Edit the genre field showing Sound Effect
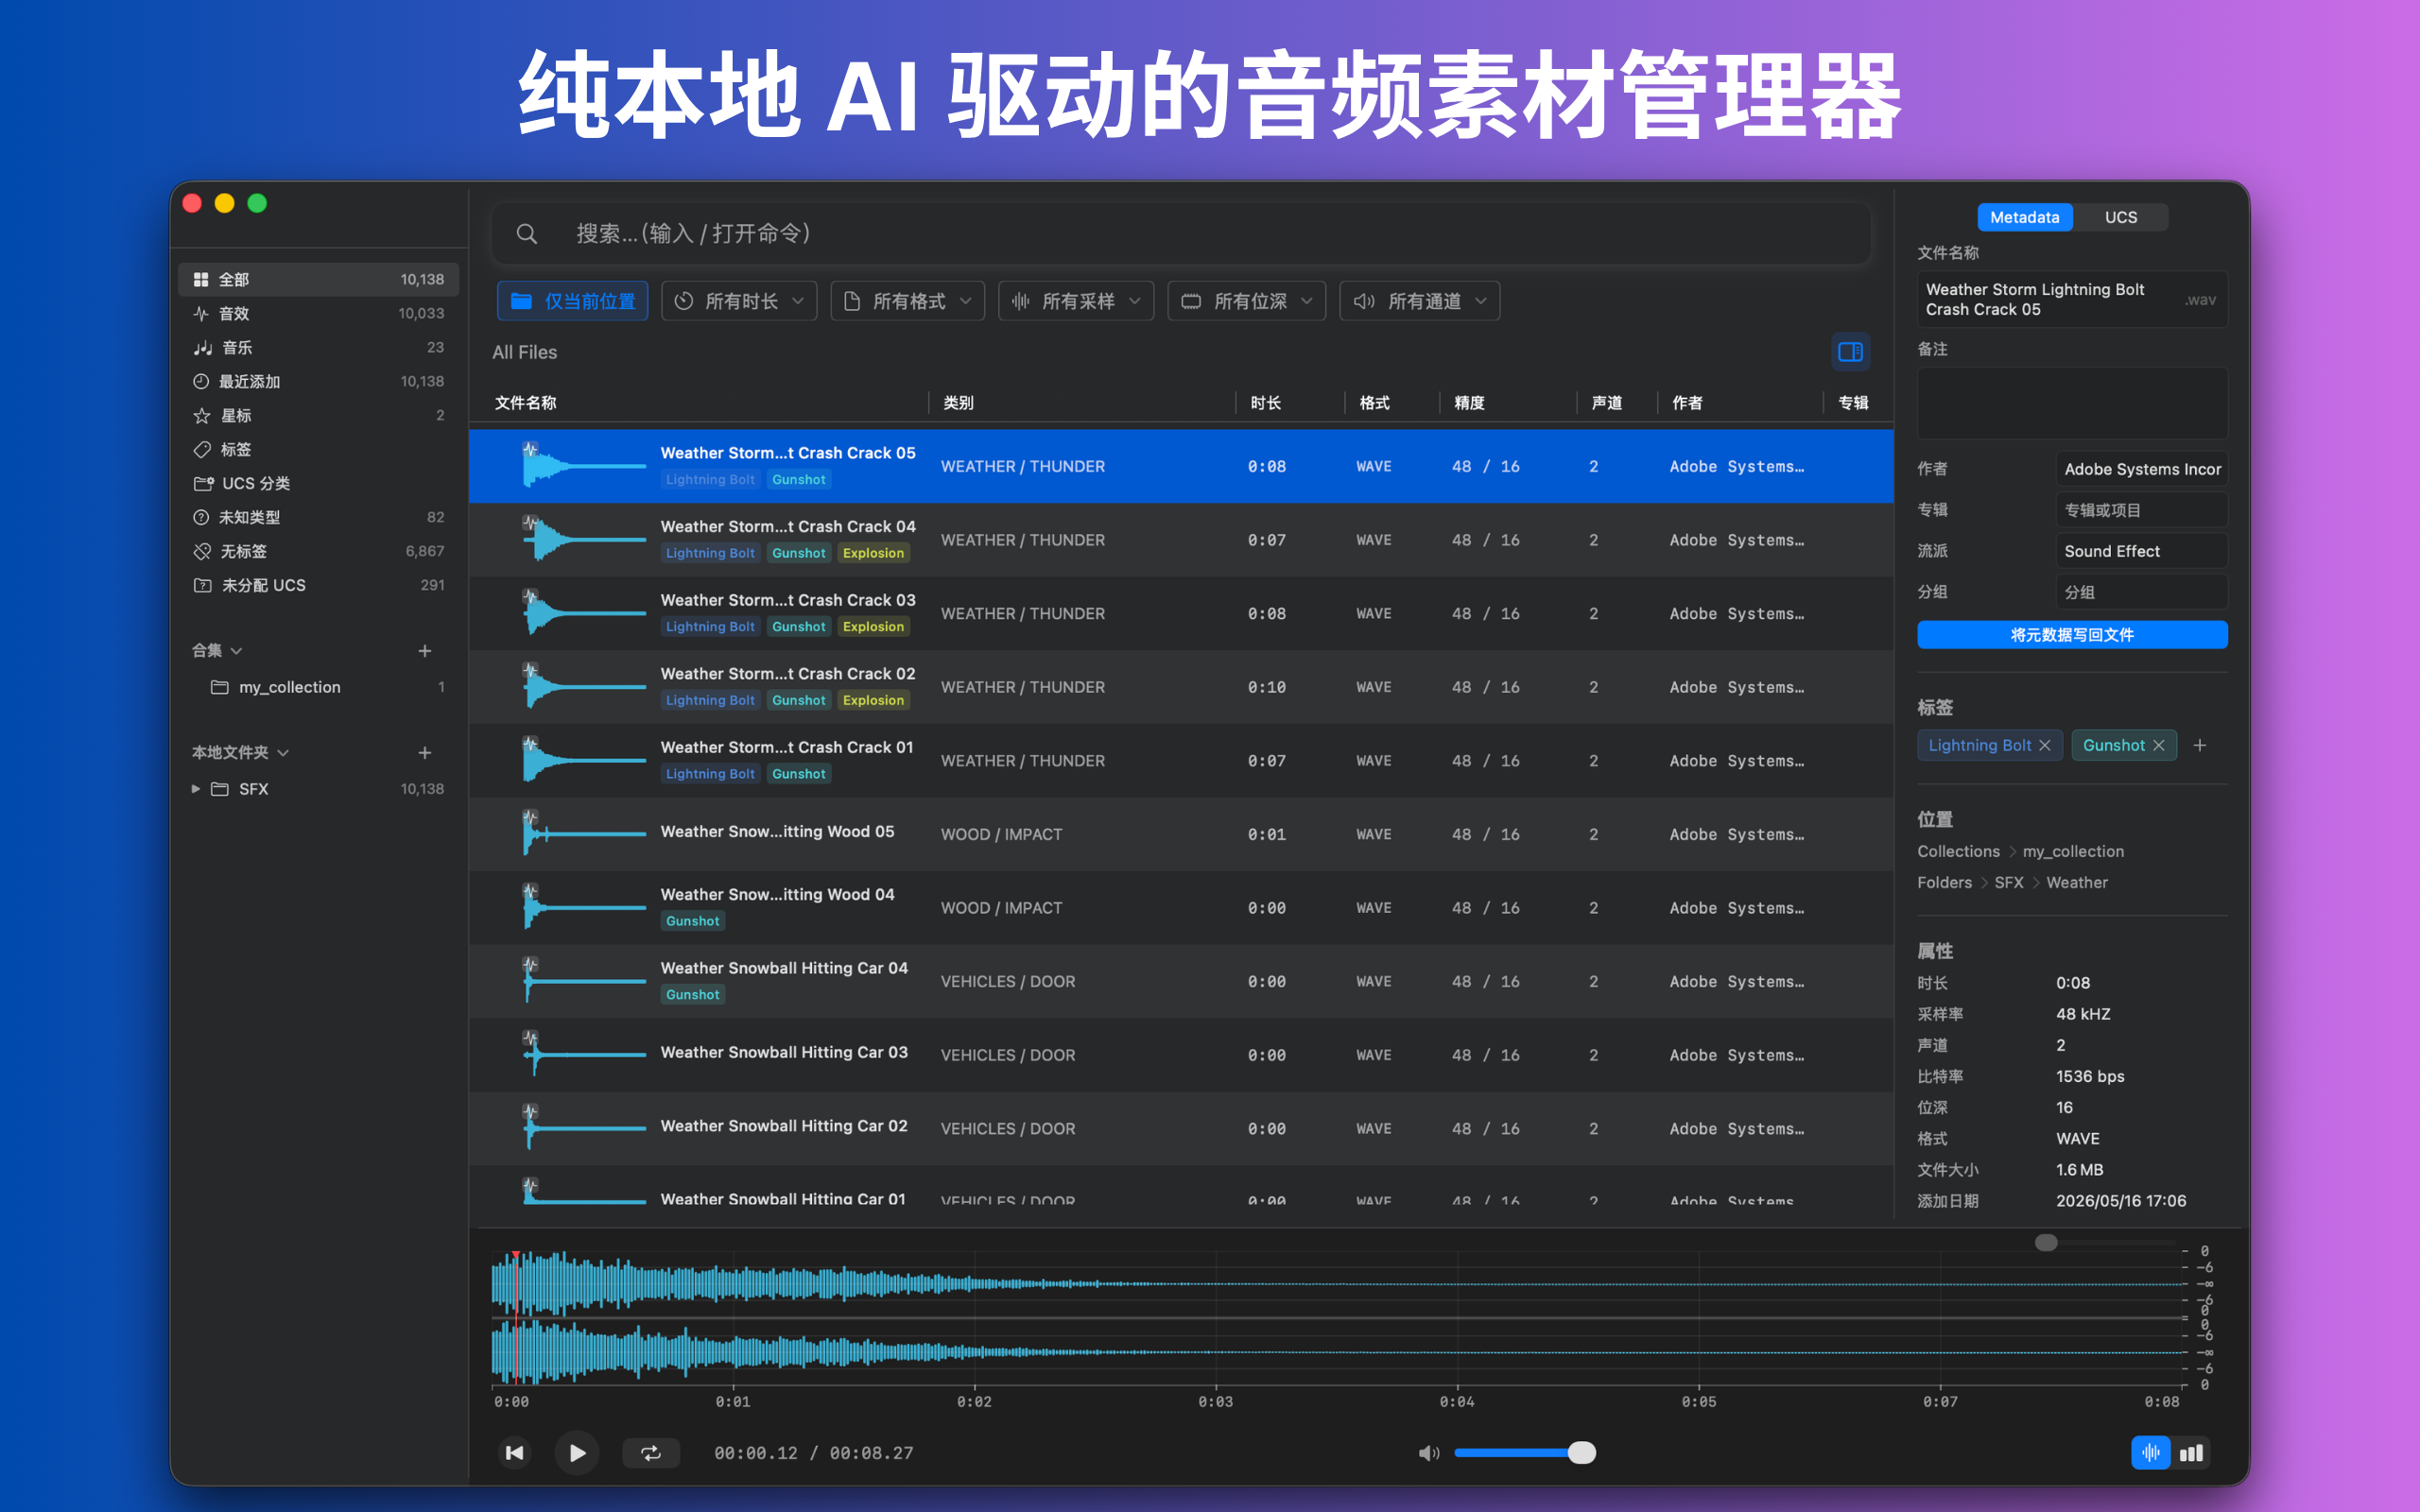This screenshot has width=2420, height=1512. point(2141,551)
